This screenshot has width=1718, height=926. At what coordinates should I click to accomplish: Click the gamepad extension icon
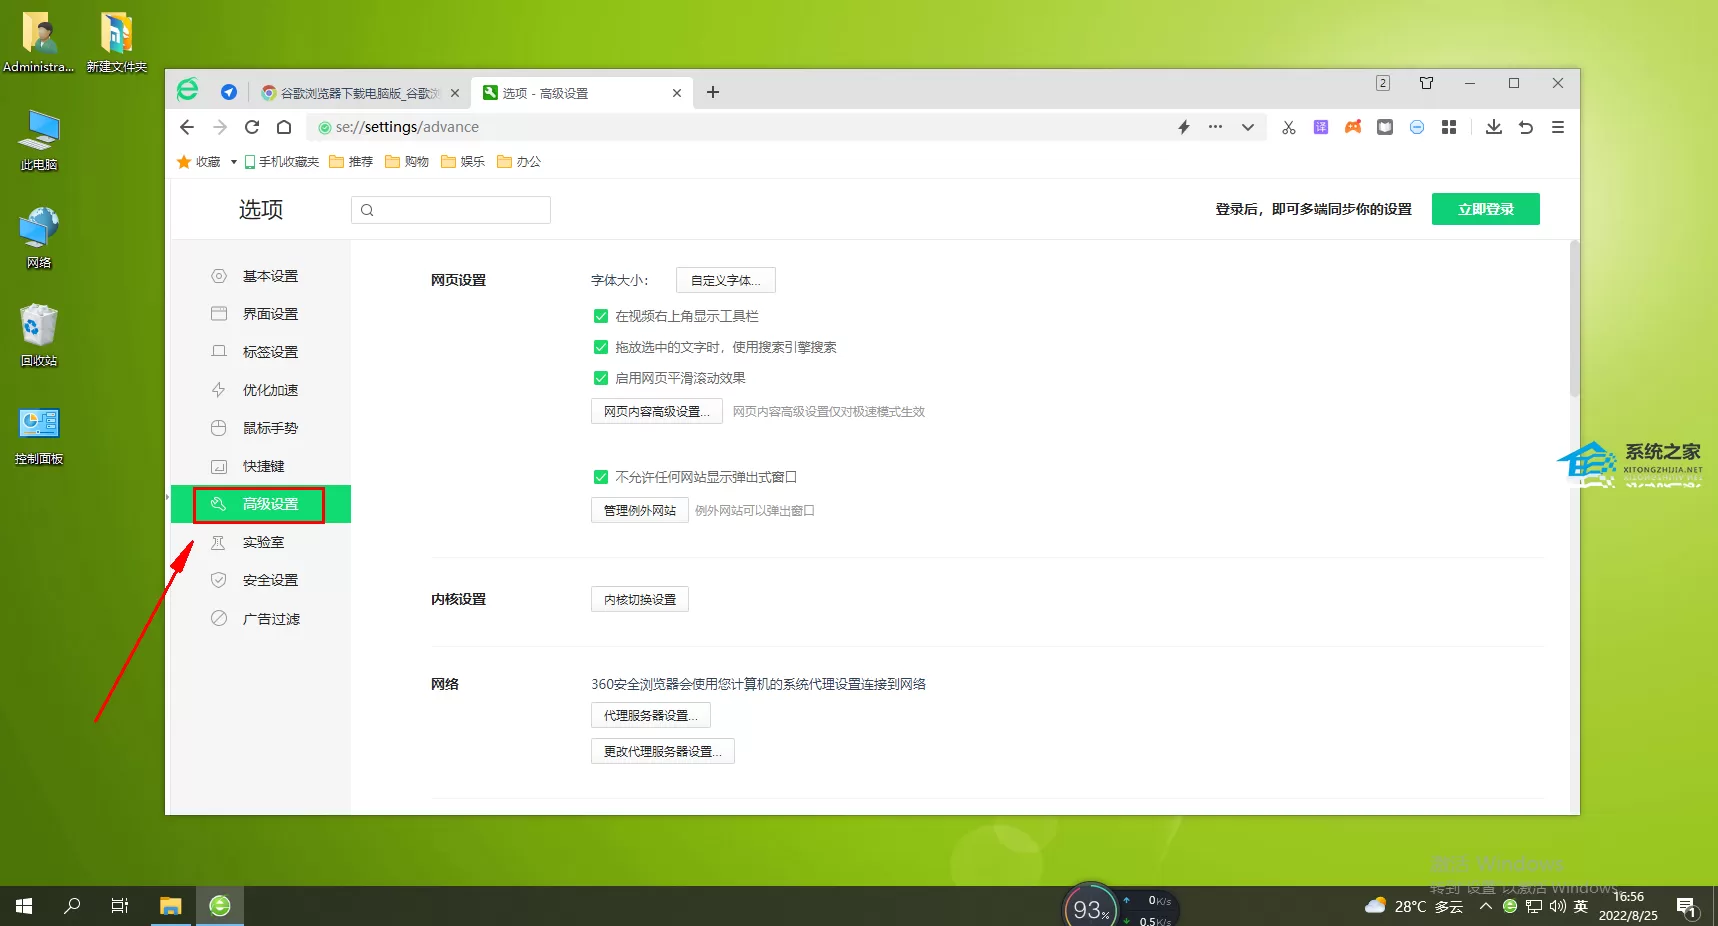coord(1353,127)
